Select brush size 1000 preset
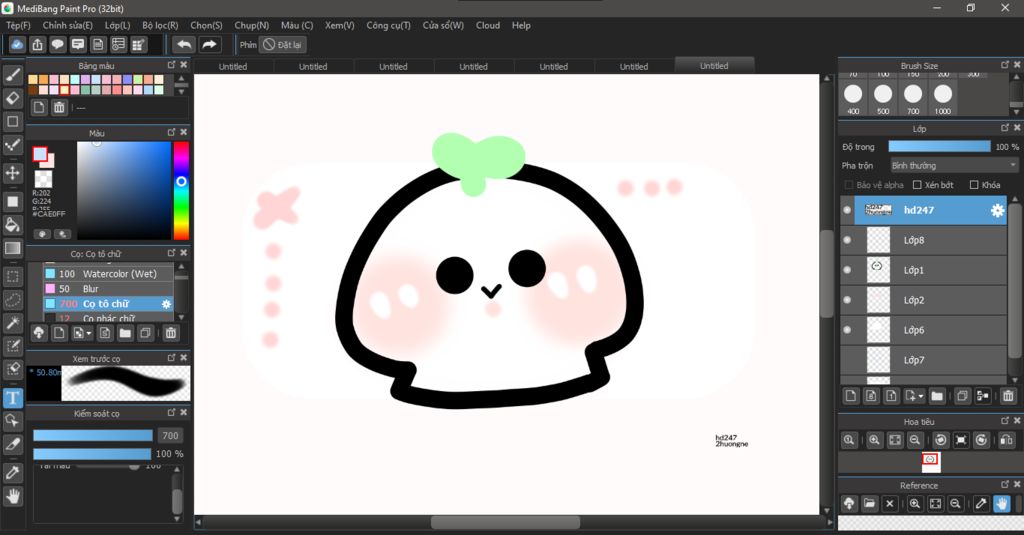The image size is (1024, 535). 942,98
